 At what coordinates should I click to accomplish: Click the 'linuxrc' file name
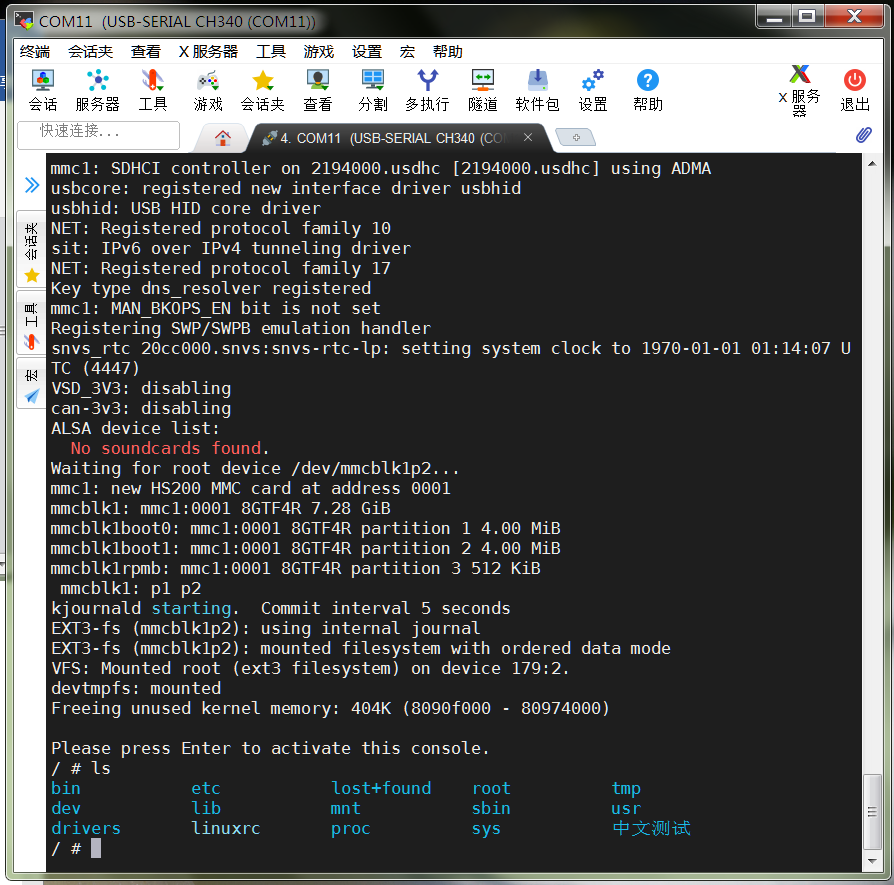click(x=226, y=828)
